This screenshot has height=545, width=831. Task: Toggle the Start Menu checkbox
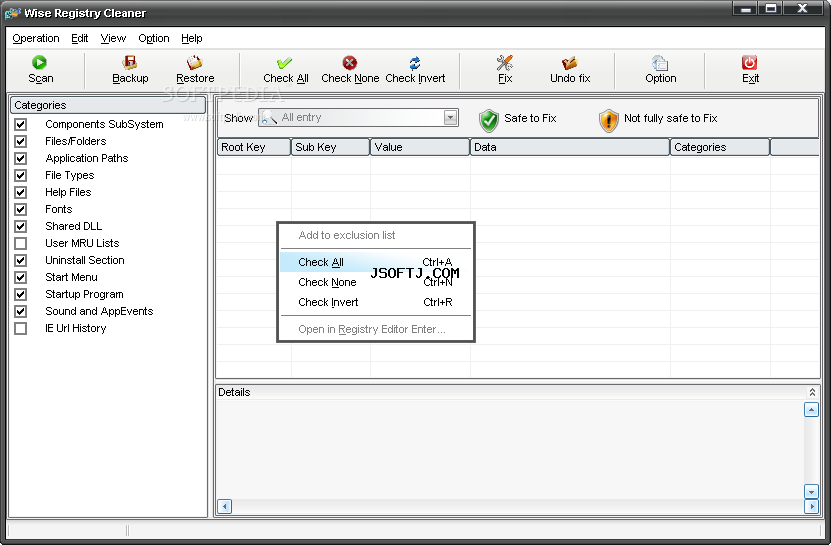point(21,277)
